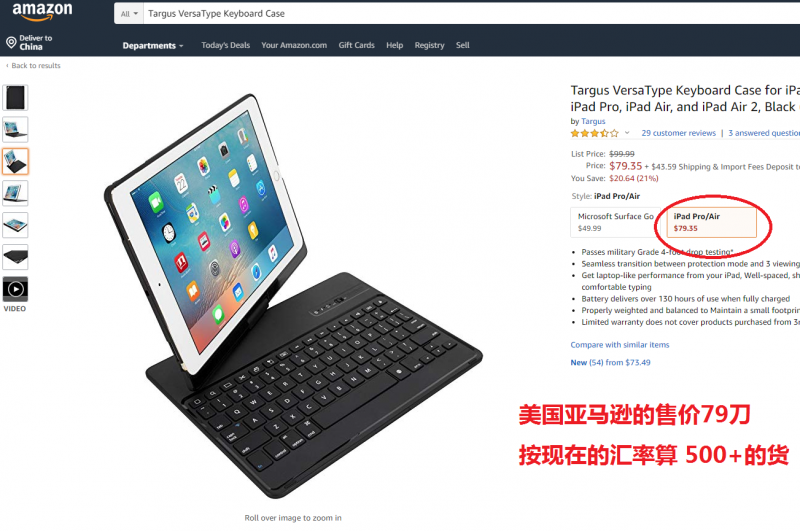Open the Deliver to China location pin
This screenshot has height=531, width=800.
tap(11, 42)
